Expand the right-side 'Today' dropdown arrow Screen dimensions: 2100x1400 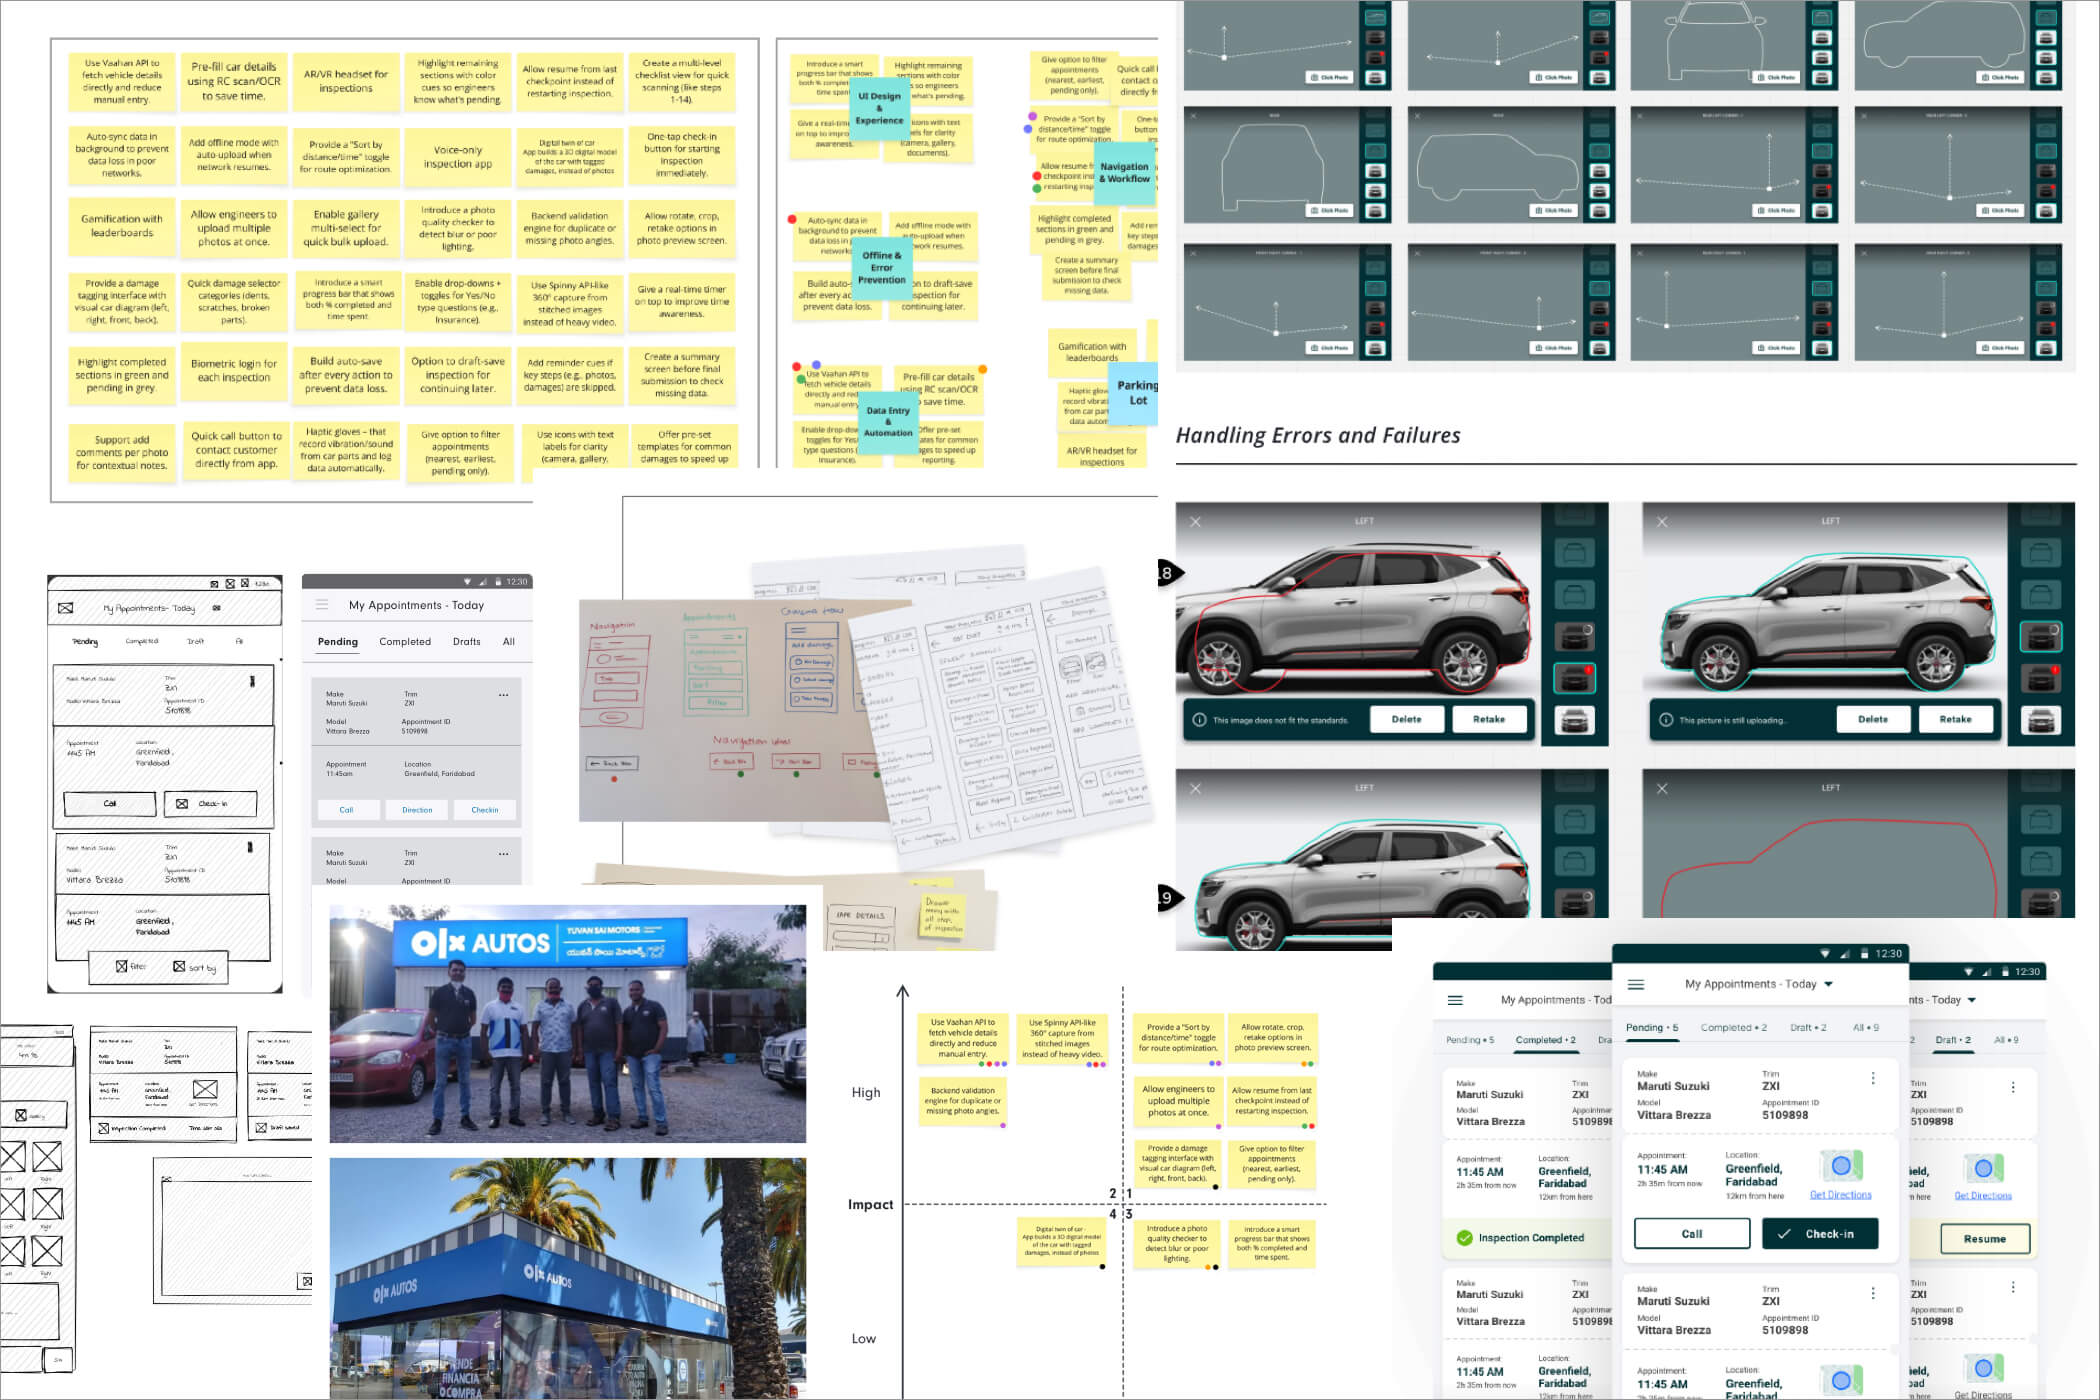pos(1972,1000)
